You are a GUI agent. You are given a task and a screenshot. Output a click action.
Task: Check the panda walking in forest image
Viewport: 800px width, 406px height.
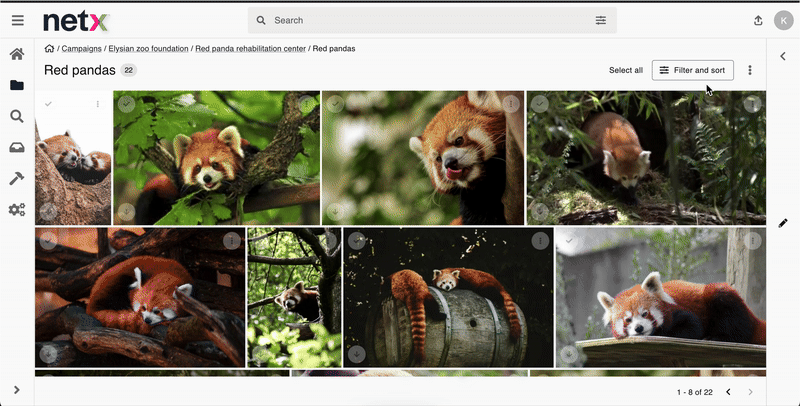coord(540,104)
